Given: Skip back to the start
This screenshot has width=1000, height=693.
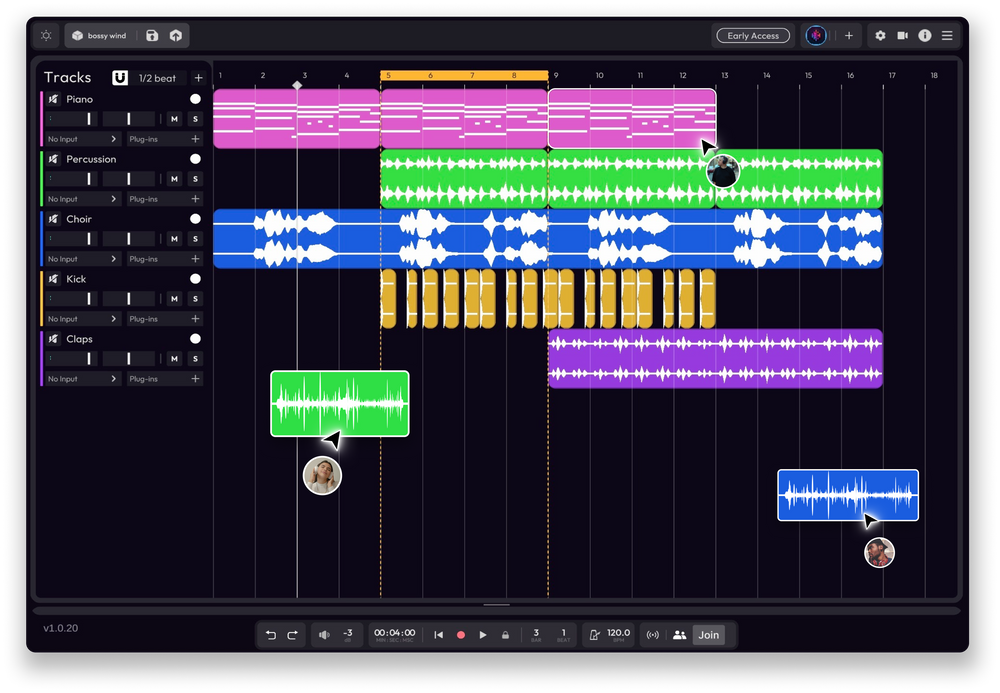Looking at the screenshot, I should pos(438,634).
